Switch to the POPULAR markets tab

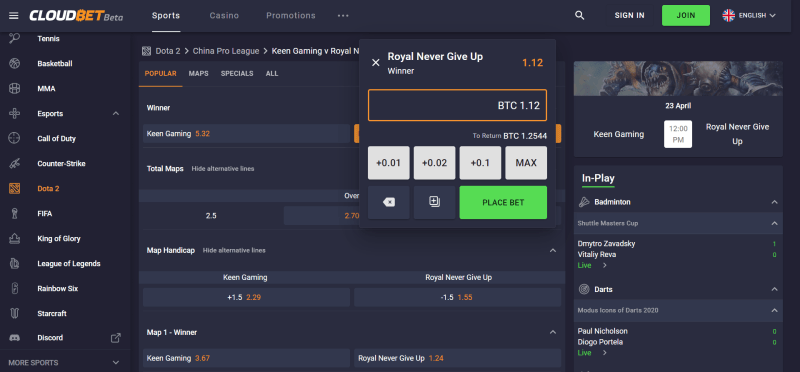tap(161, 73)
